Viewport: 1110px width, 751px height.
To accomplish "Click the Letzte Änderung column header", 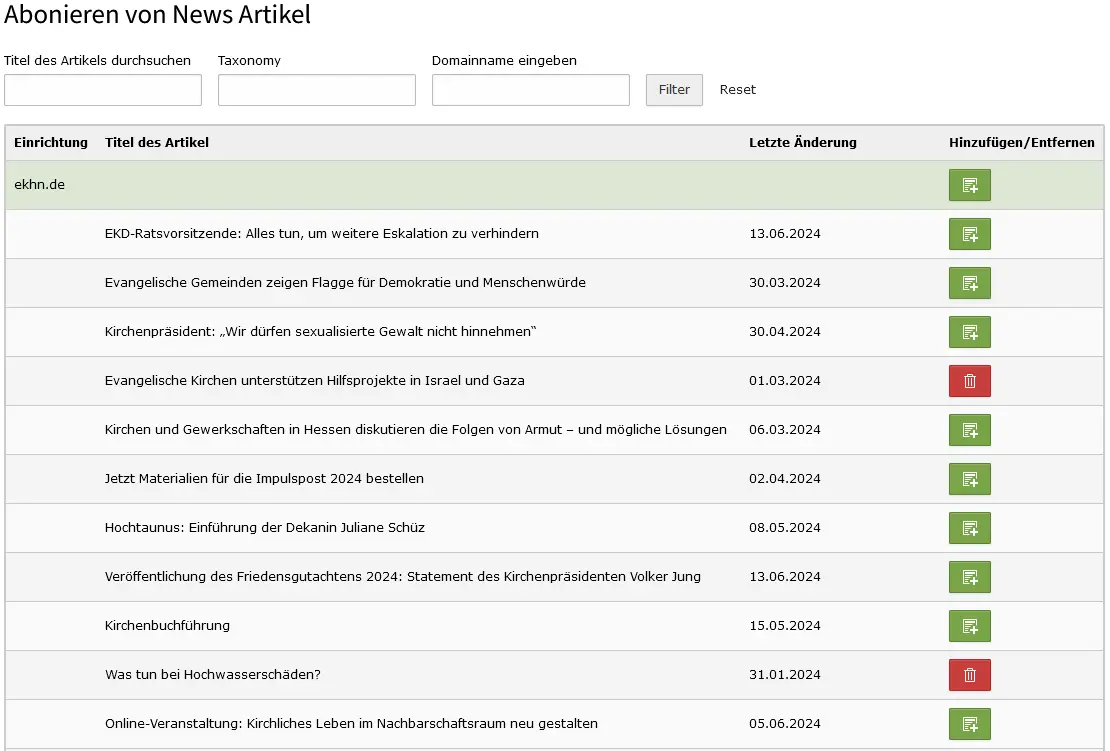I will [803, 142].
